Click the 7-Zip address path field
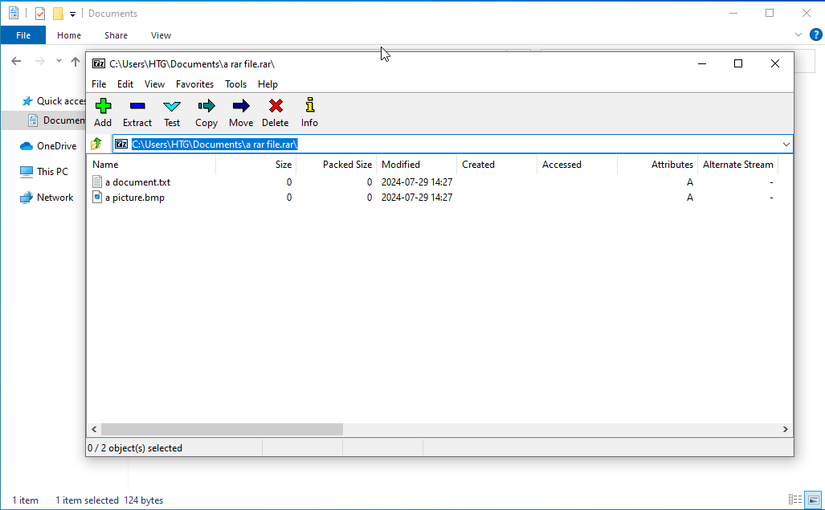Image resolution: width=825 pixels, height=510 pixels. click(x=452, y=144)
